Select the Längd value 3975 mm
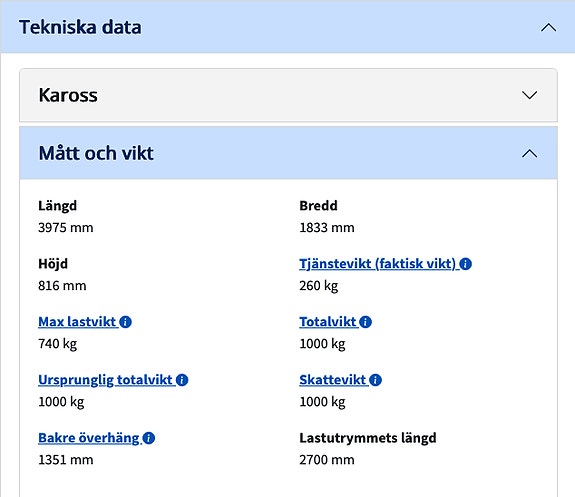Screen dimensions: 575x497 pyautogui.click(x=66, y=227)
